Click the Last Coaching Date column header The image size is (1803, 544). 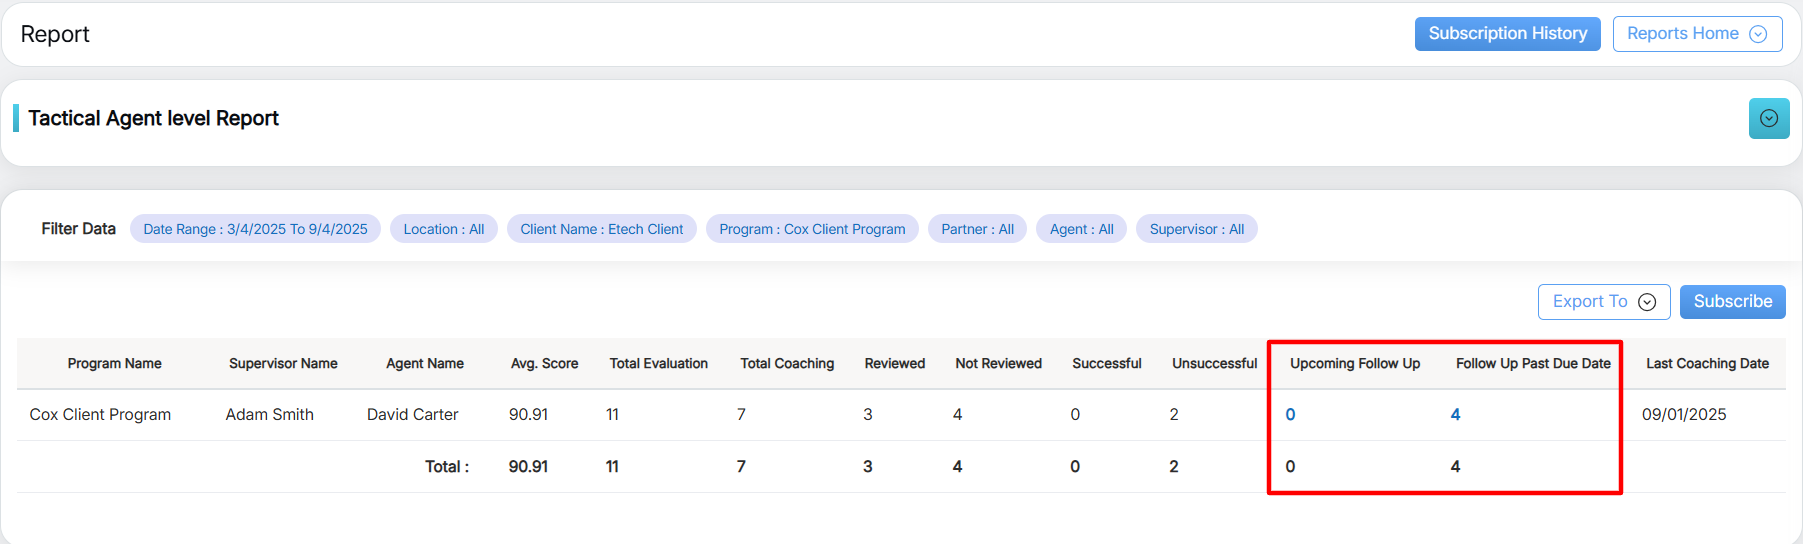click(1707, 364)
